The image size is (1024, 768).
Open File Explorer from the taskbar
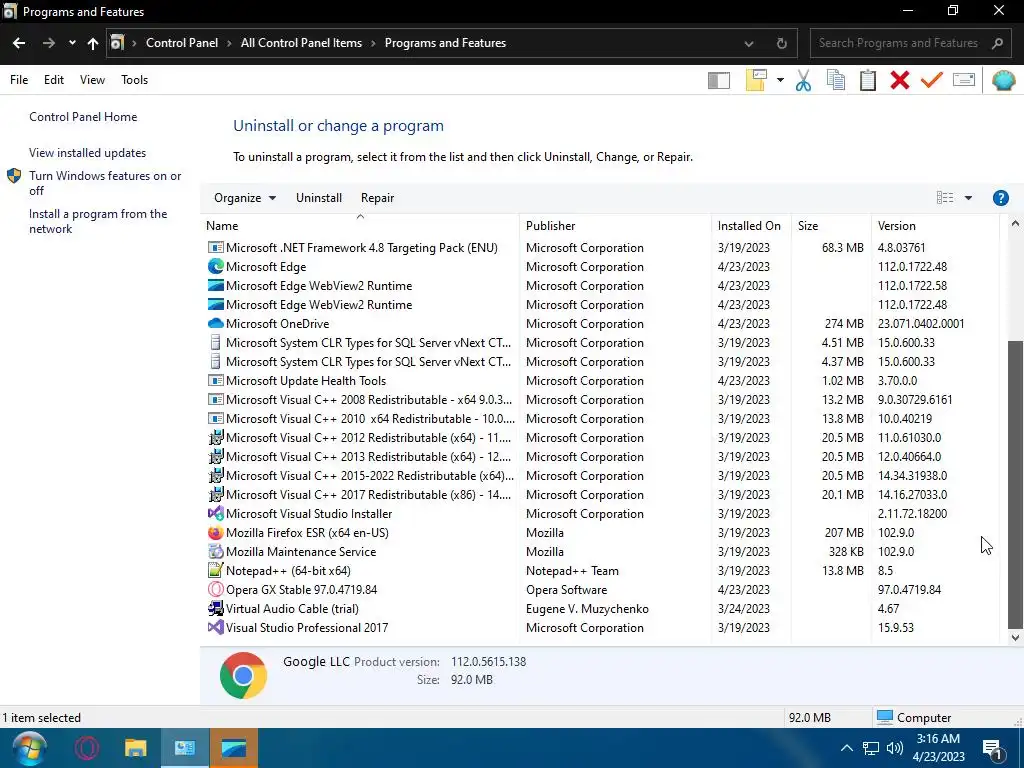pyautogui.click(x=136, y=748)
